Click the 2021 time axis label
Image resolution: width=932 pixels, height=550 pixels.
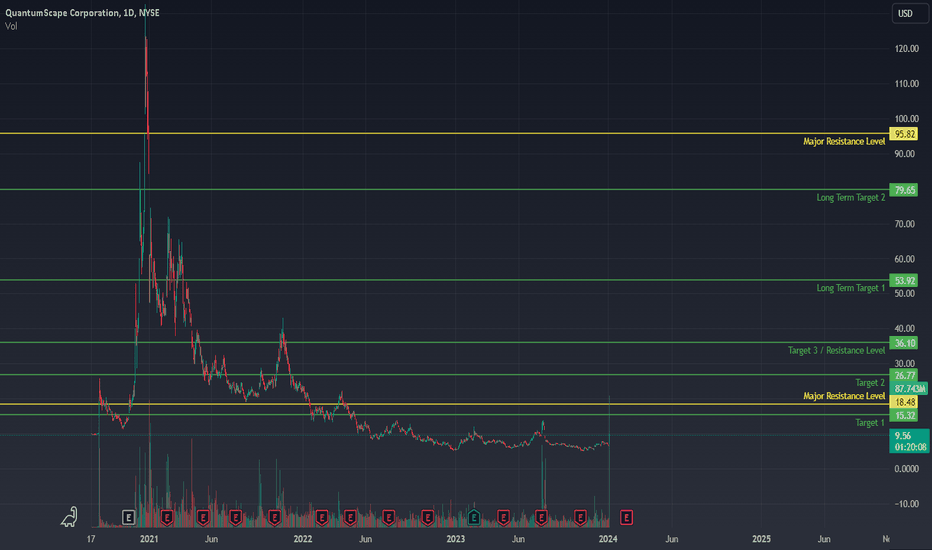pyautogui.click(x=149, y=539)
